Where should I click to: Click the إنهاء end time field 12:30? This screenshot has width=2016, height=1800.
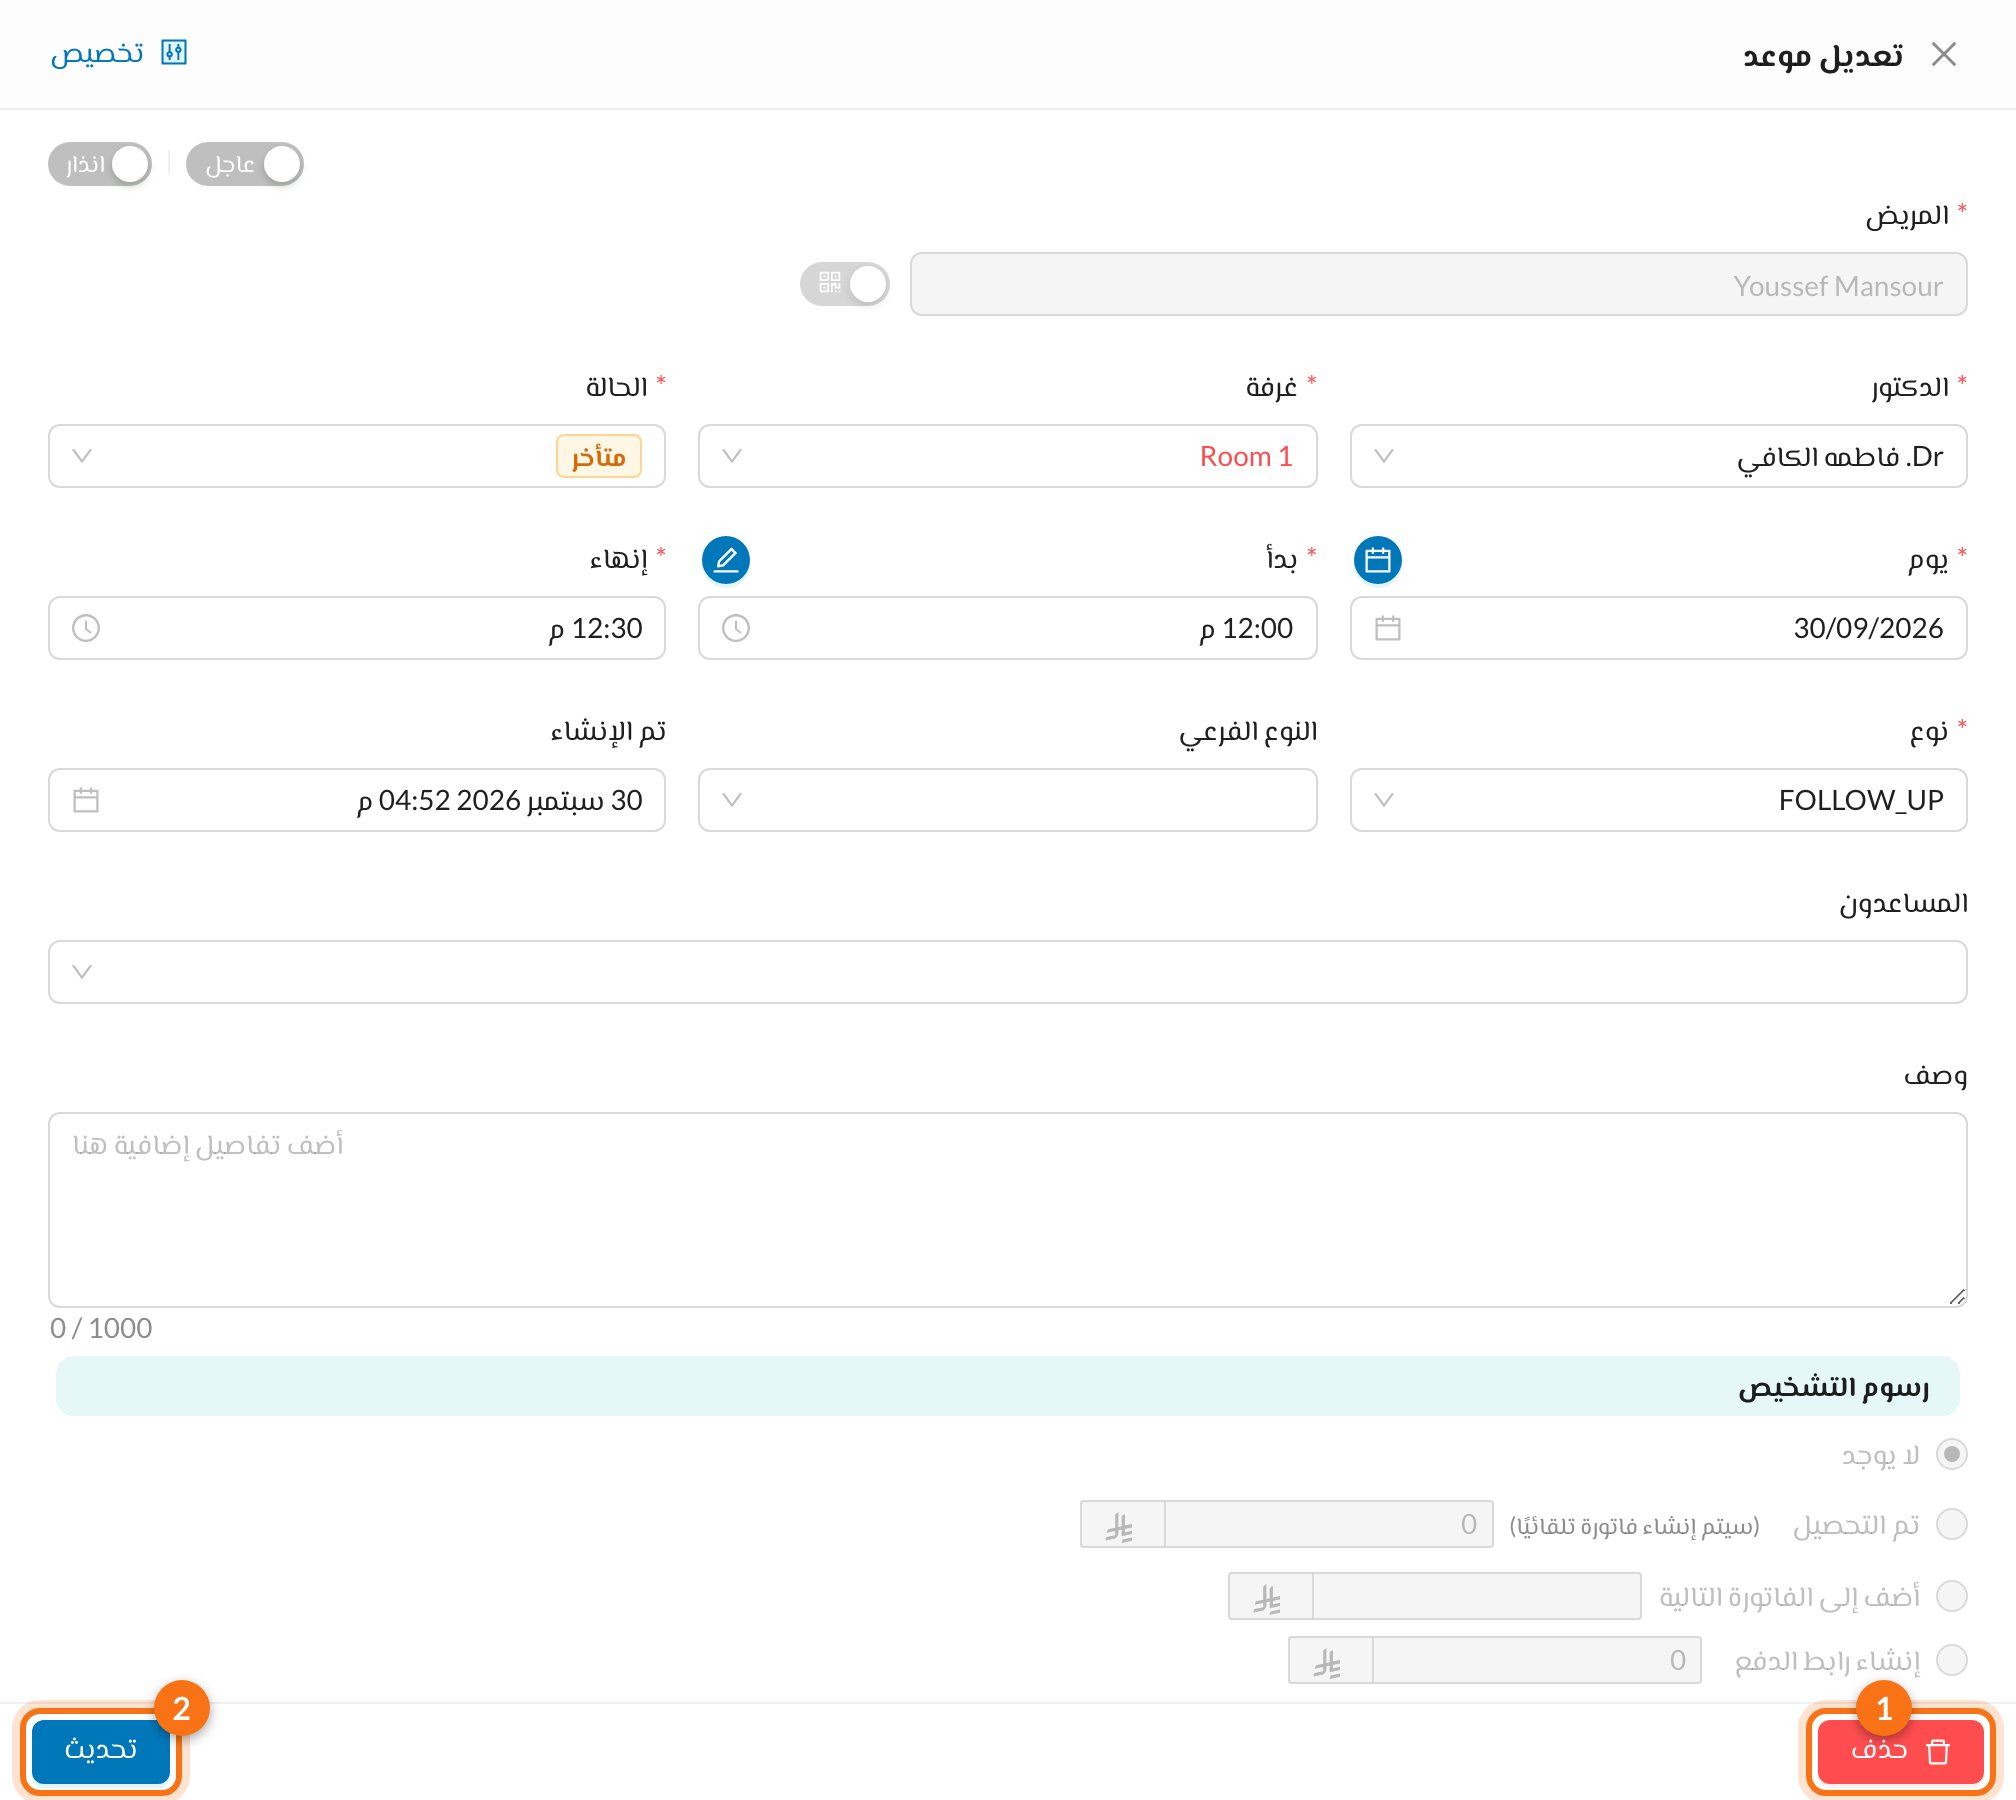coord(357,628)
